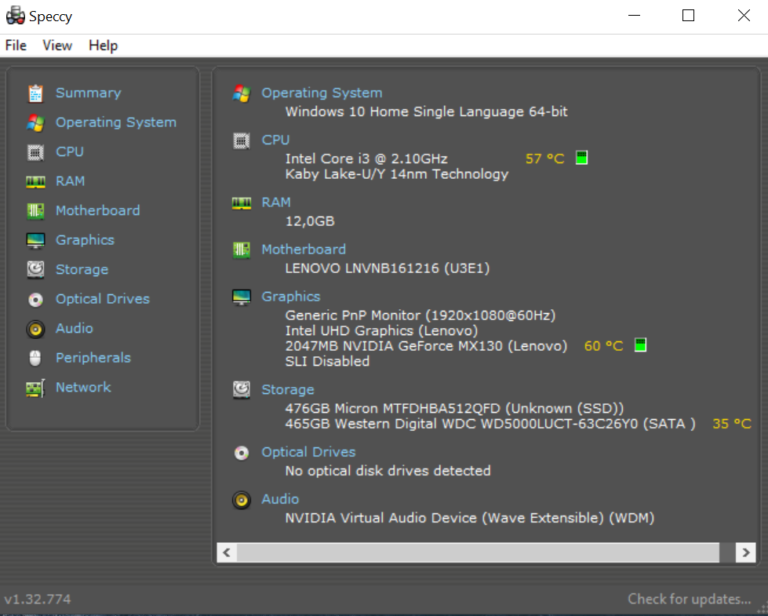This screenshot has height=616, width=768.
Task: Click the Storage heading link in the main panel
Action: tap(288, 389)
